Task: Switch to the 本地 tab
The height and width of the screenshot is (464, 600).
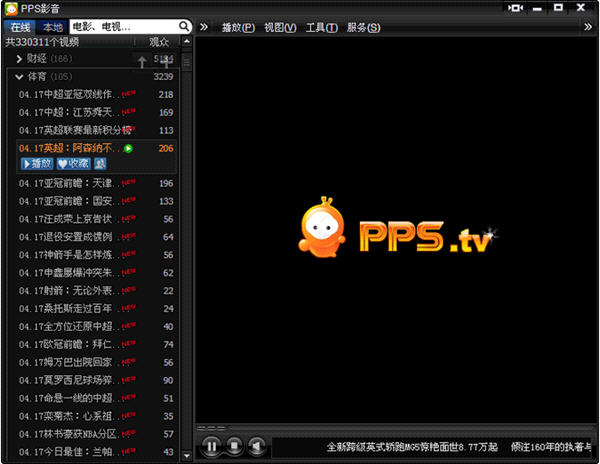Action: [52, 27]
